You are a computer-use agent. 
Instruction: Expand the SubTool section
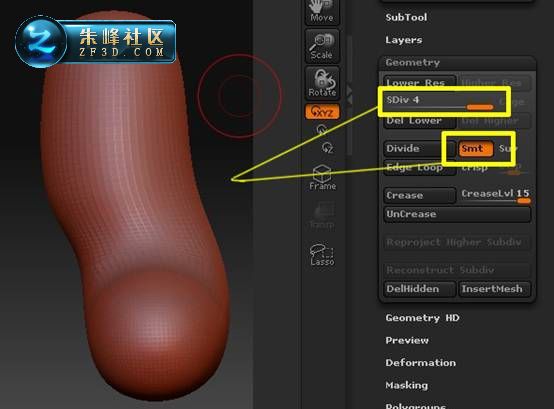tap(406, 17)
